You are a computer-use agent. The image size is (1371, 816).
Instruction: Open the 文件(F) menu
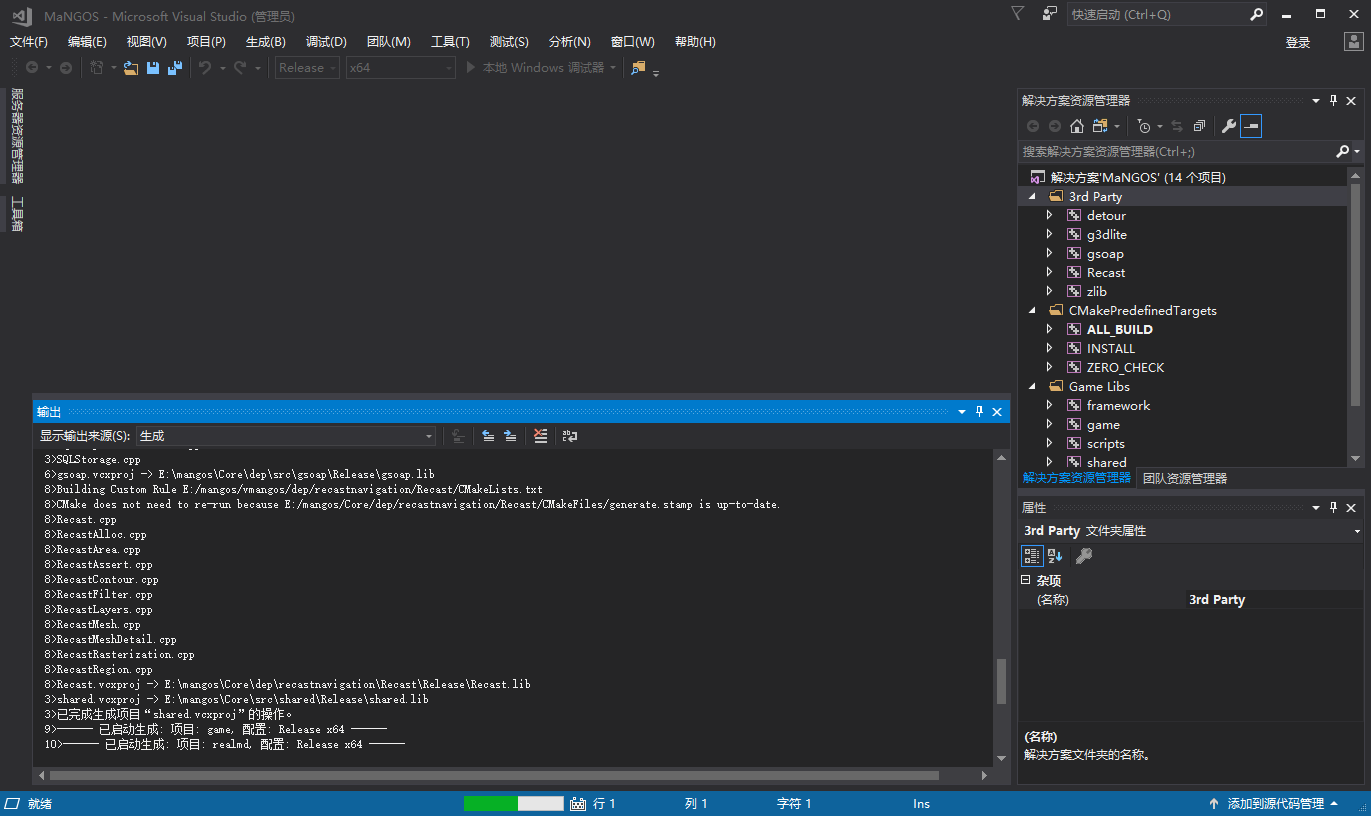(x=29, y=42)
